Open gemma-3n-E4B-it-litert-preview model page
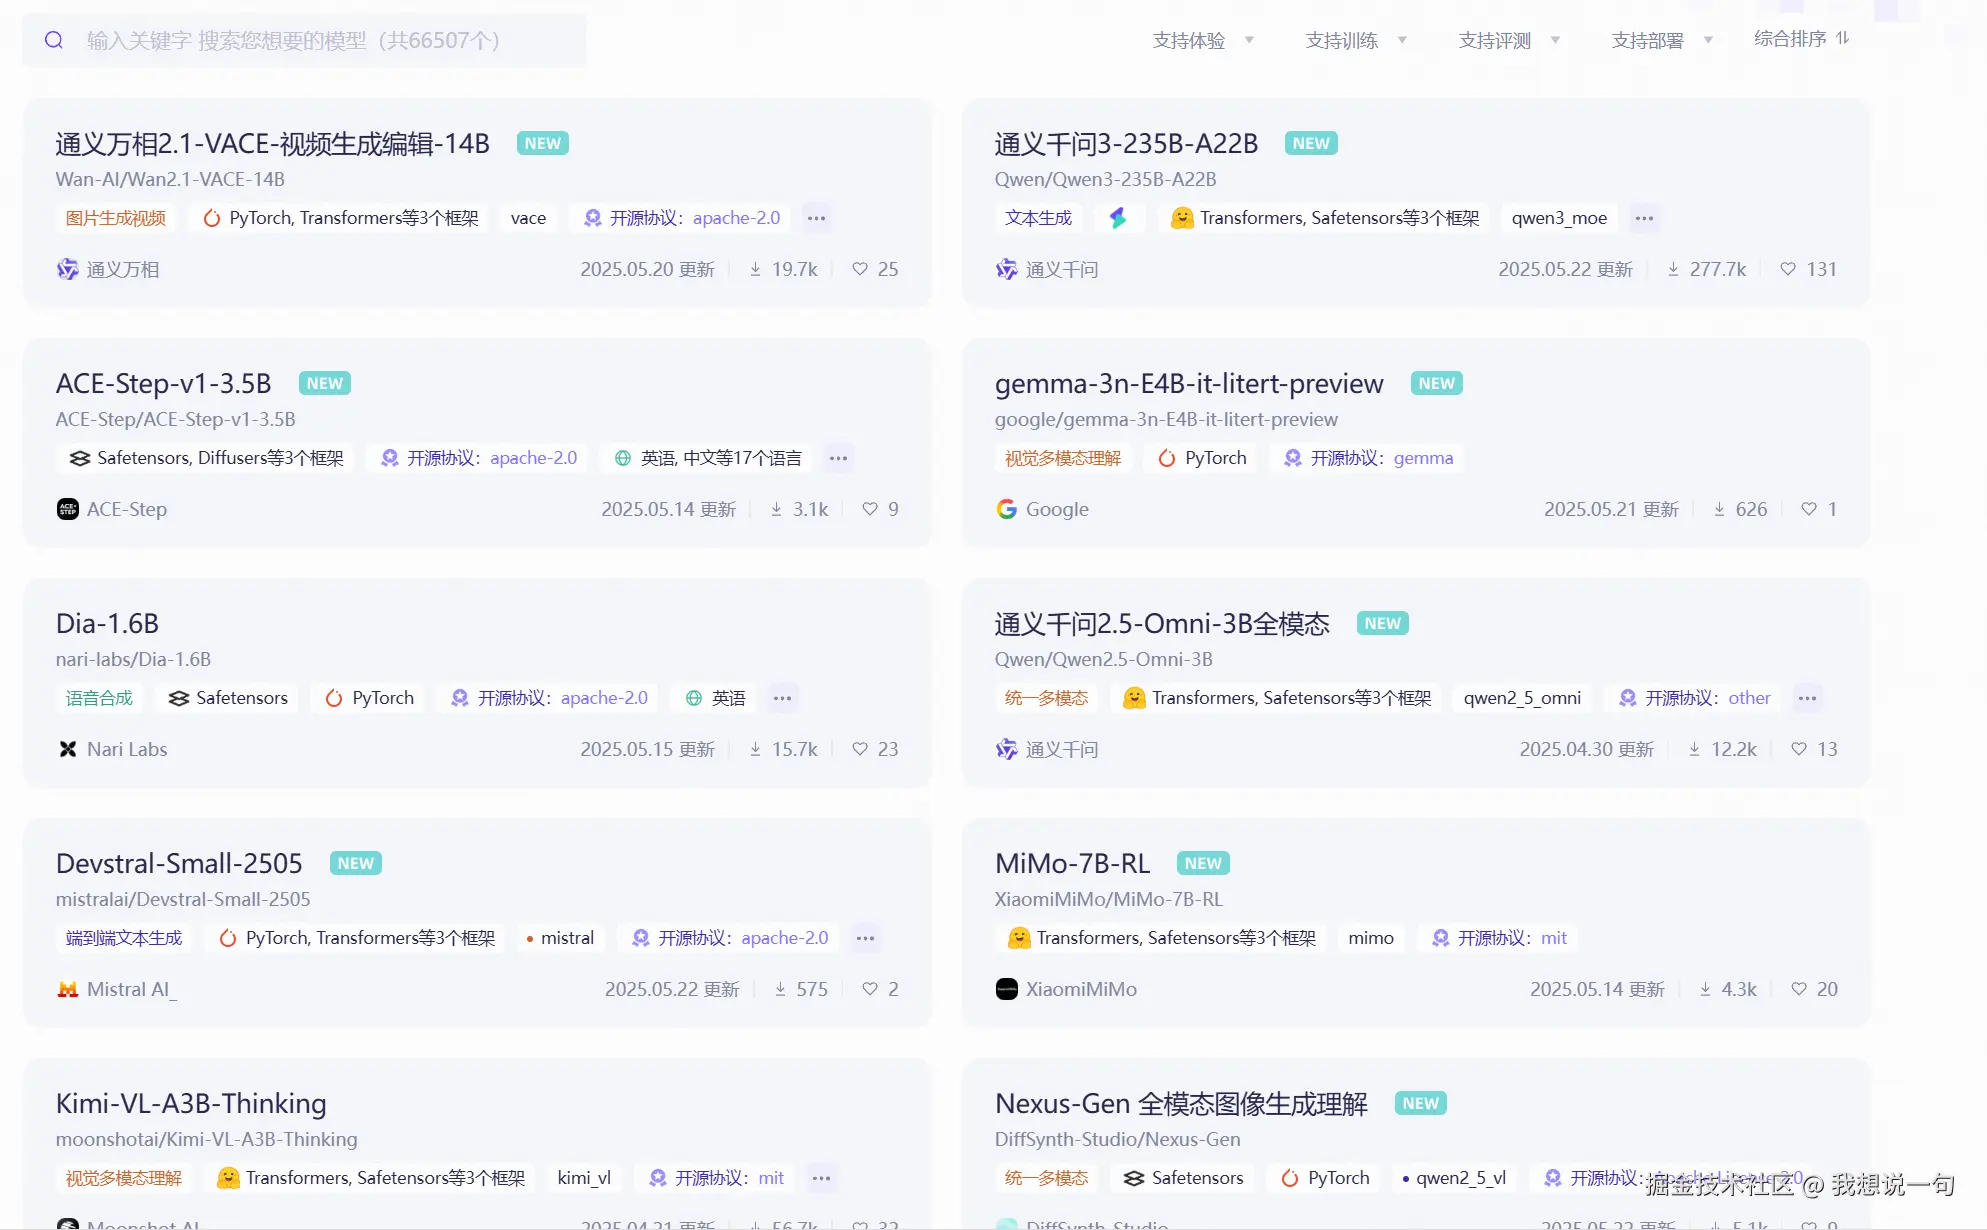The height and width of the screenshot is (1230, 1987). pyautogui.click(x=1189, y=384)
